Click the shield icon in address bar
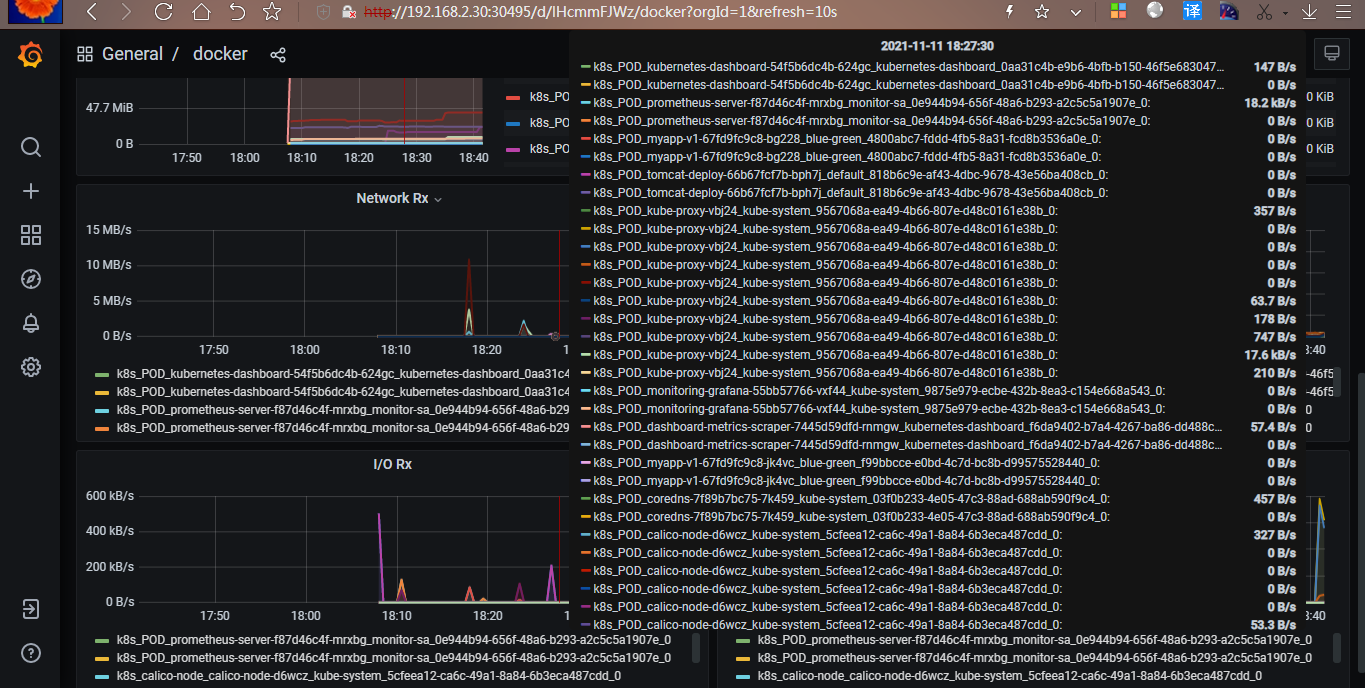This screenshot has height=688, width=1365. (x=323, y=12)
